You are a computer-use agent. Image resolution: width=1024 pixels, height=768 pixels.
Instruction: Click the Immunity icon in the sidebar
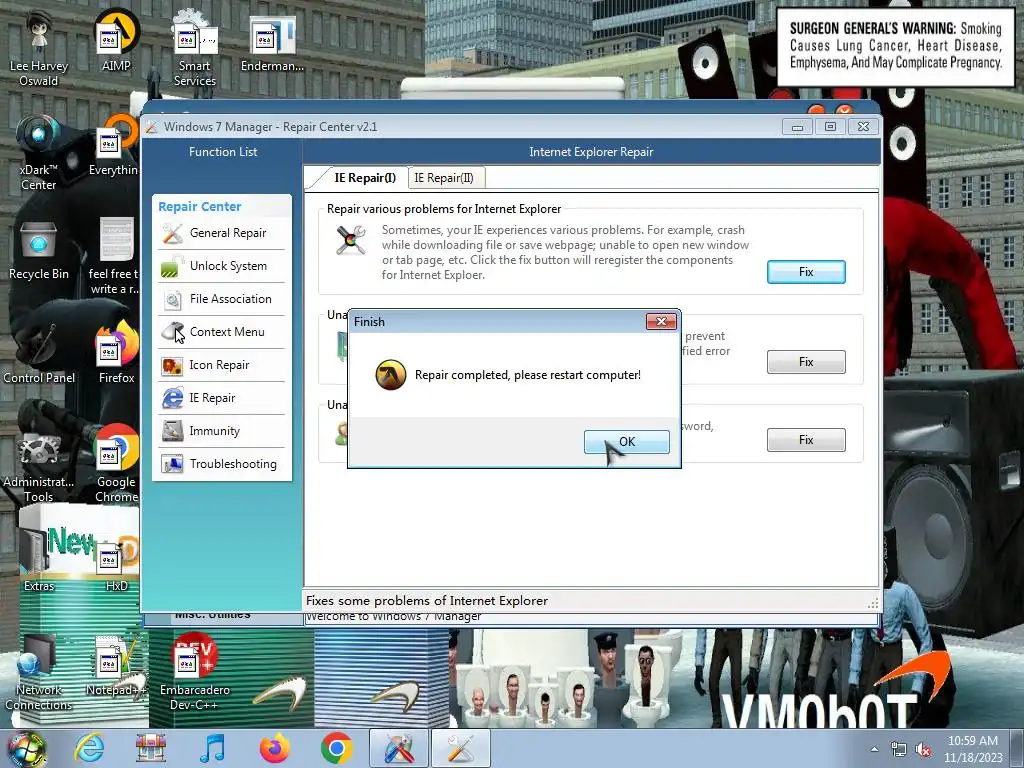172,431
